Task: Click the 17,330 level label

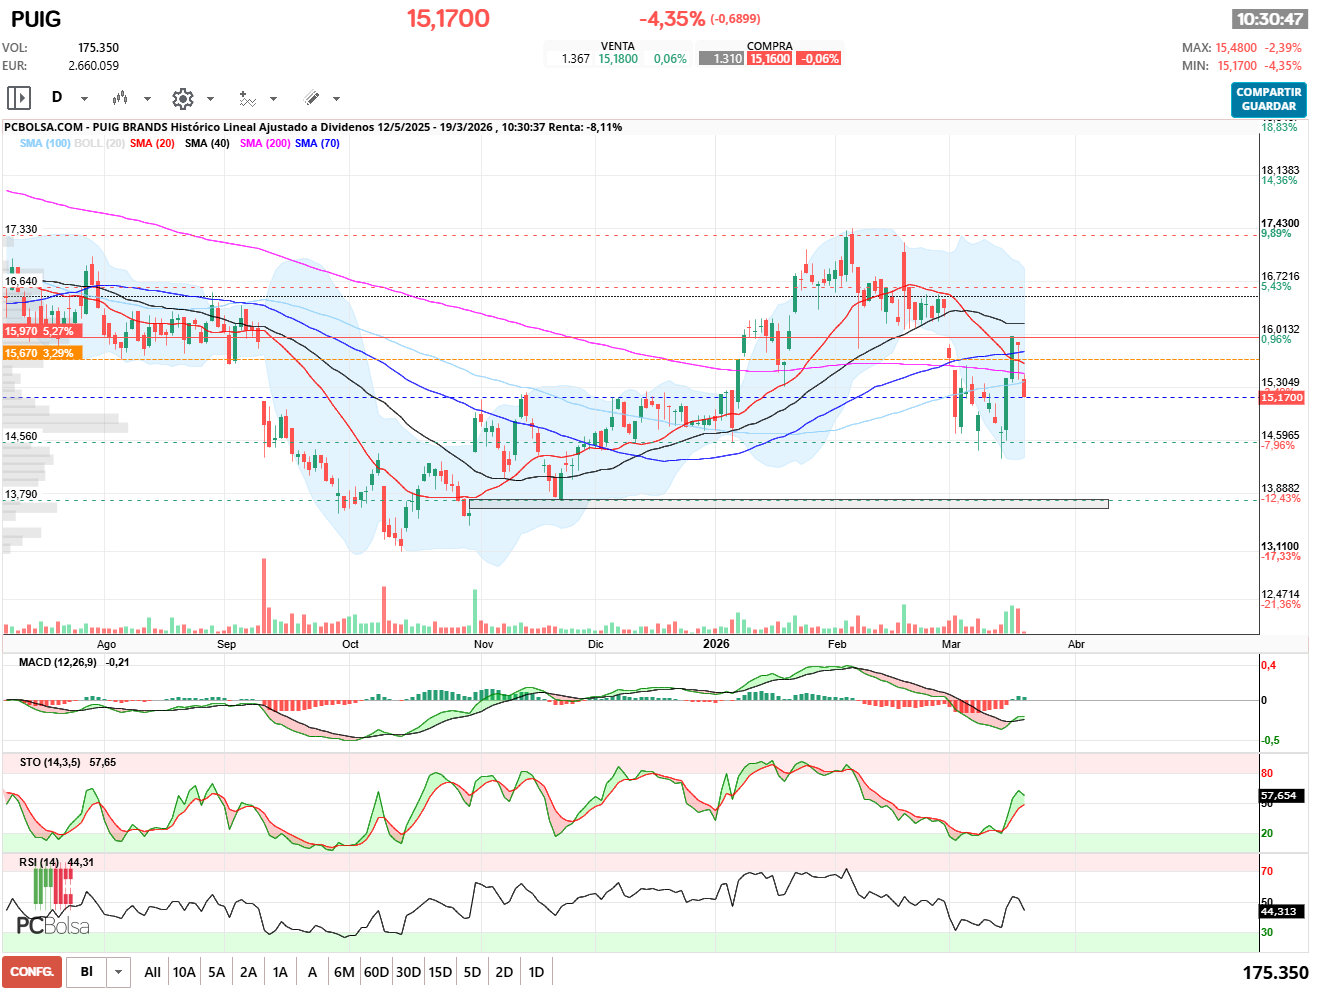Action: (21, 229)
